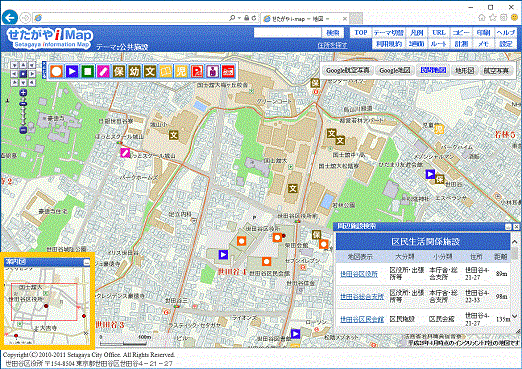Select the 民間地図 basemap
The image size is (522, 369).
point(433,70)
